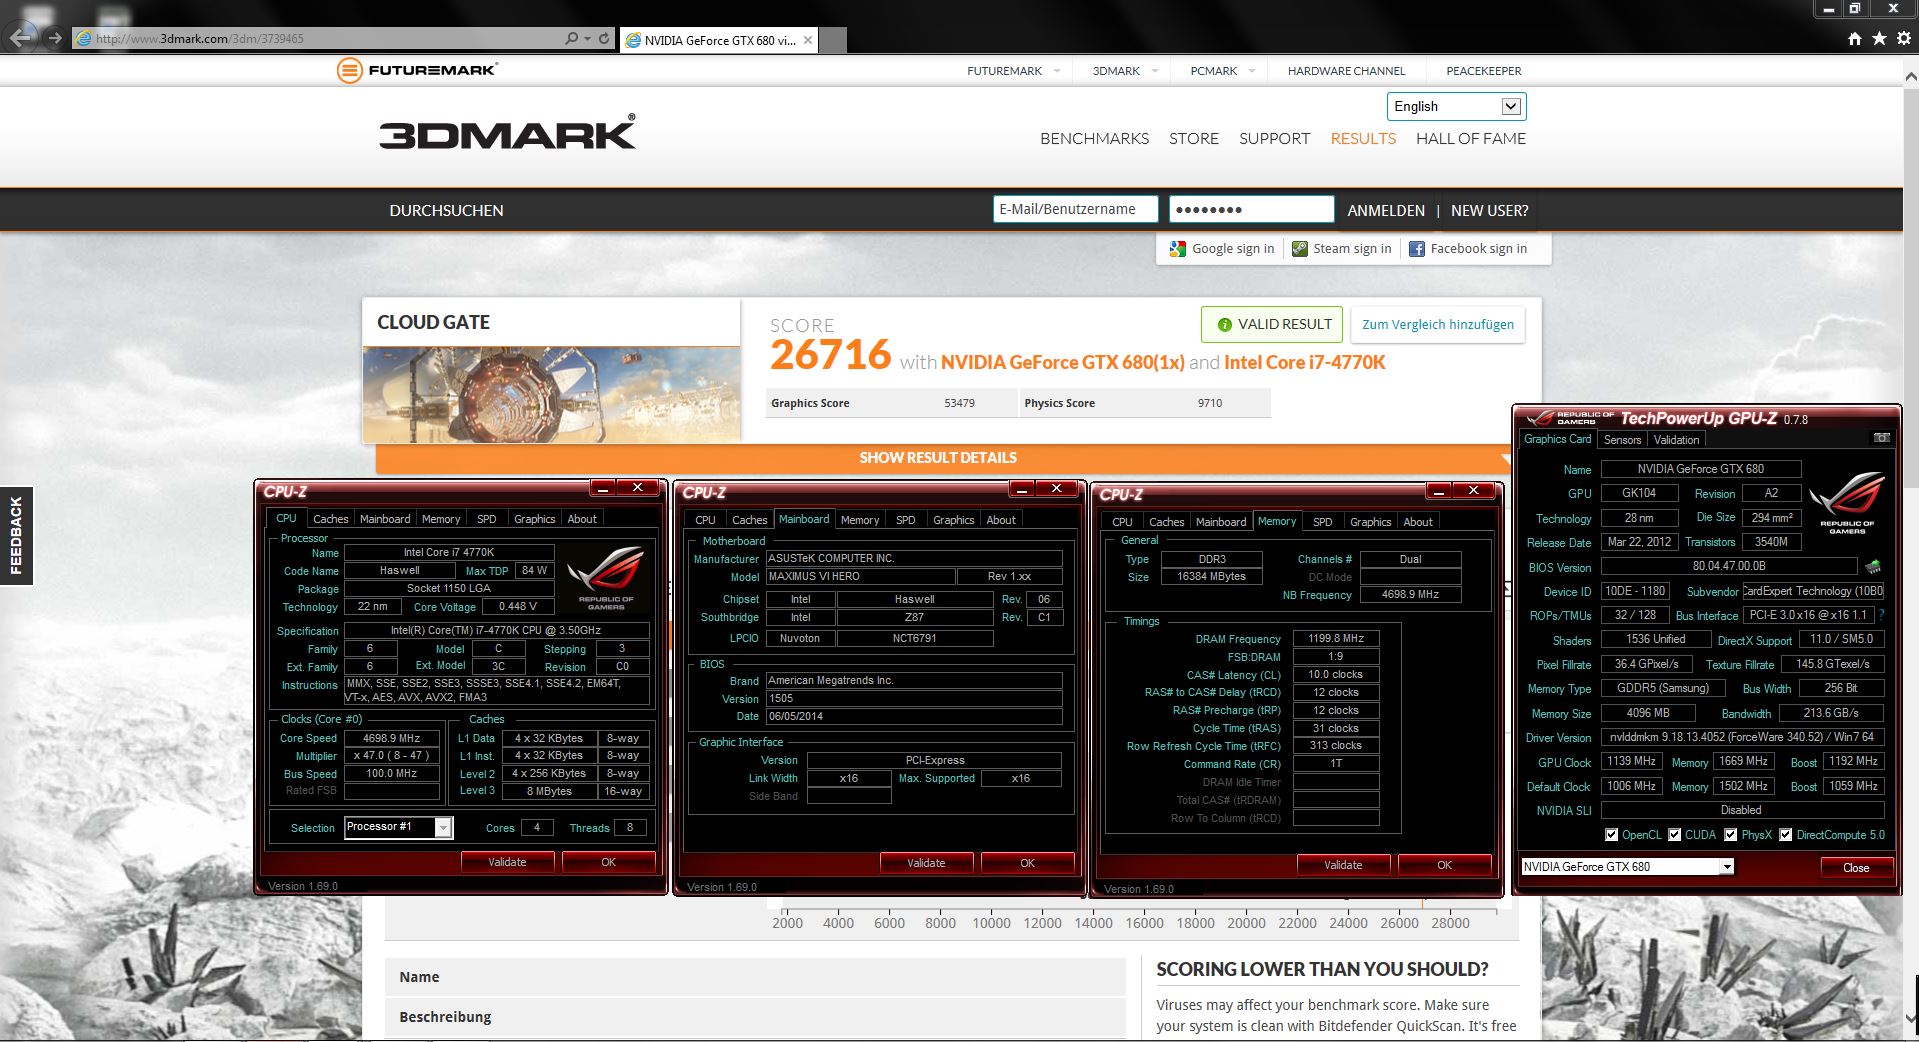Click the DURCHSUCHEN search label
The width and height of the screenshot is (1919, 1042).
446,210
